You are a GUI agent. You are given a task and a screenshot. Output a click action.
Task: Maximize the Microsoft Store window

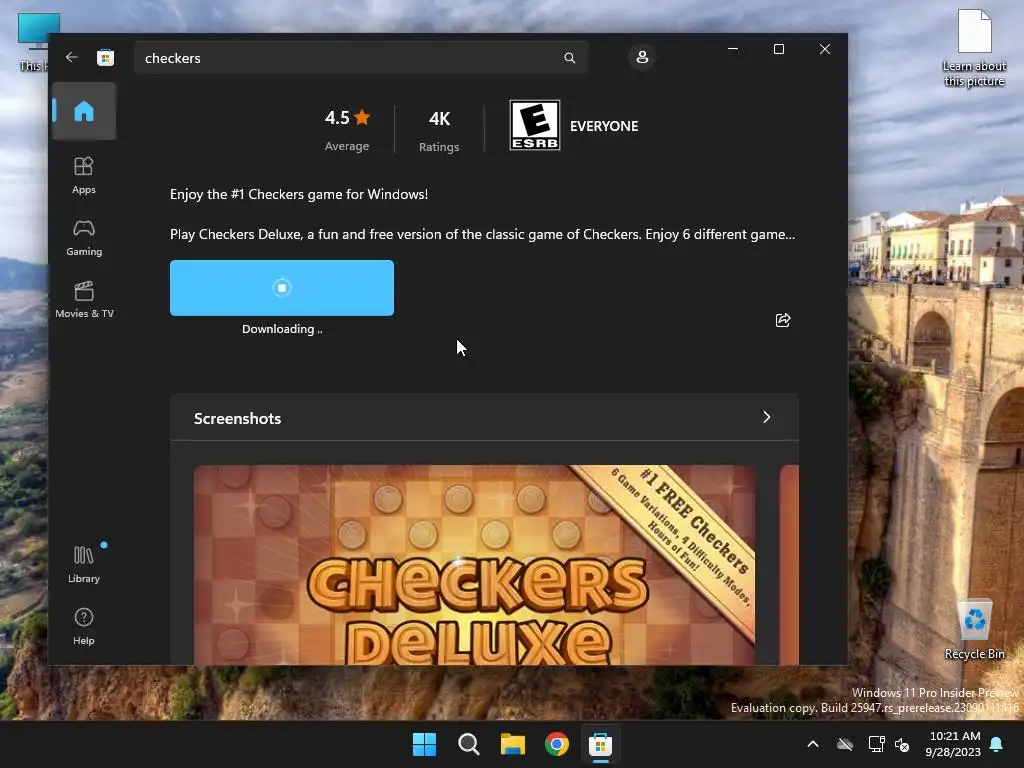[x=778, y=49]
